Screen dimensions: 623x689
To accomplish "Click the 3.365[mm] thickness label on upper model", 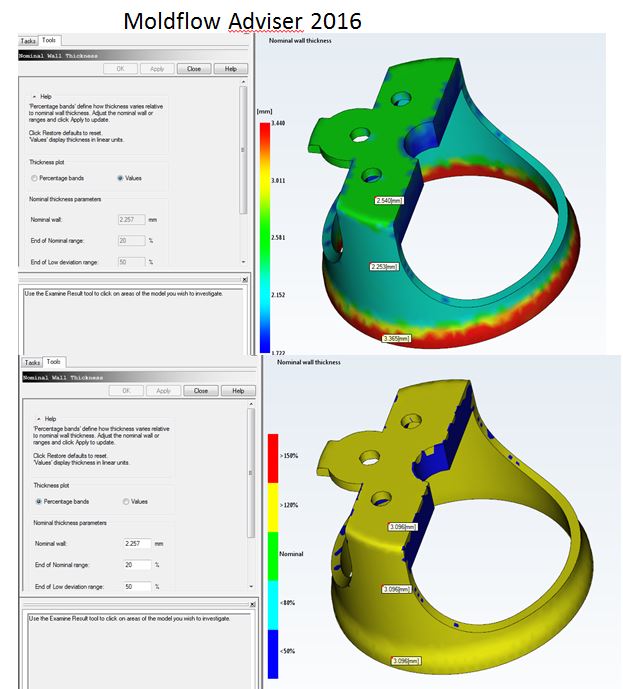I will coord(396,338).
